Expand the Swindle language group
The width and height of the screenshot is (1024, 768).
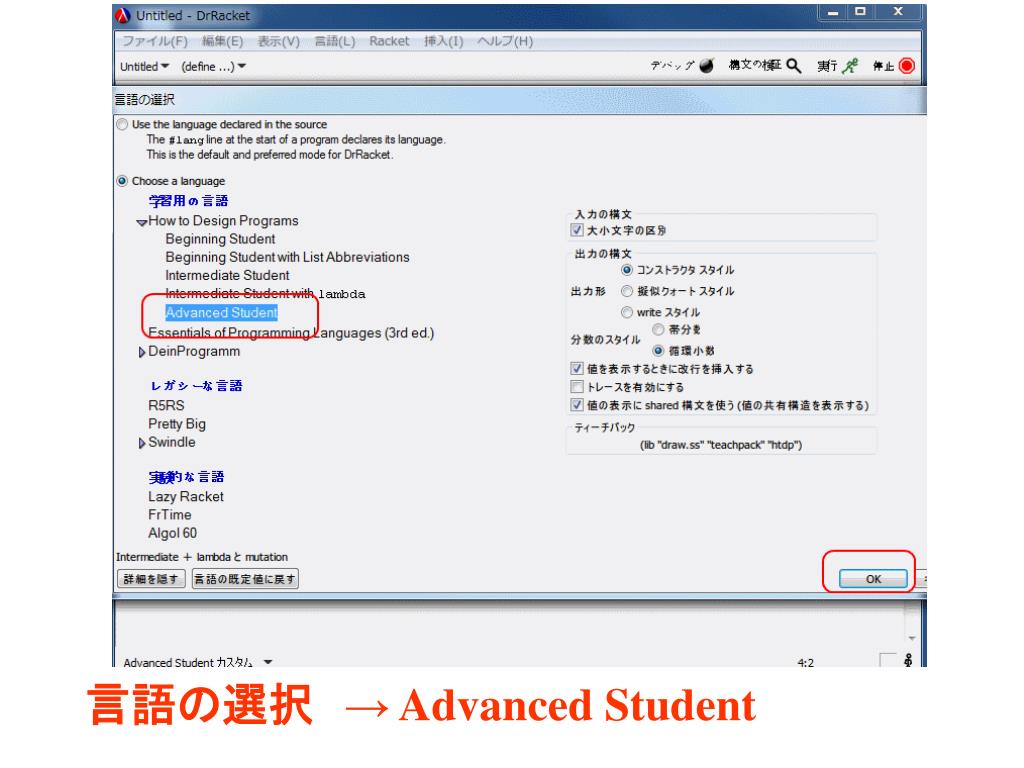(x=142, y=443)
